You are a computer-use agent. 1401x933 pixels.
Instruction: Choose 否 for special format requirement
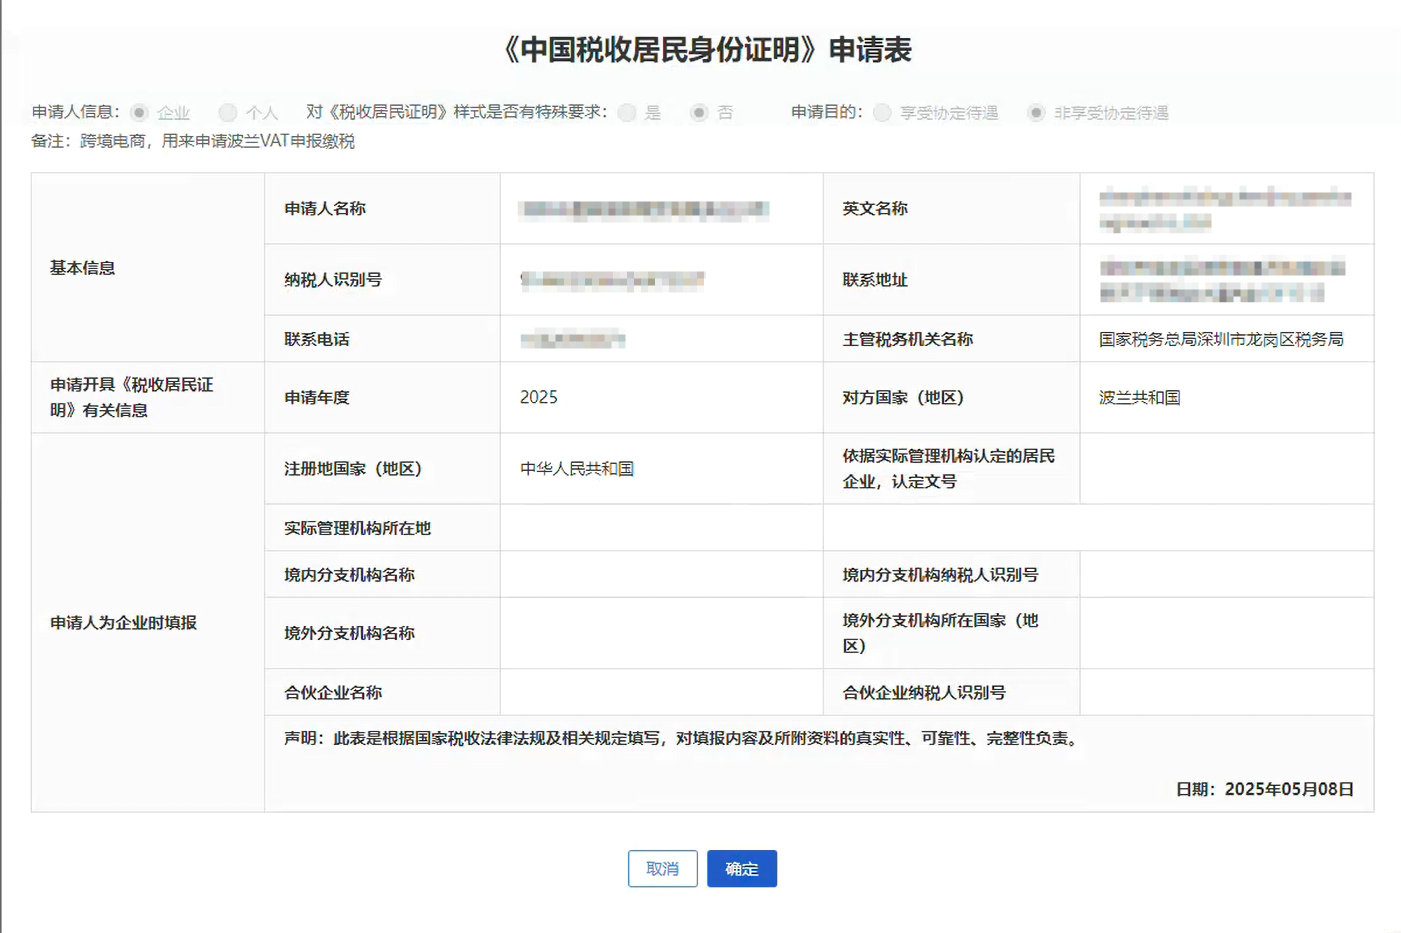click(x=699, y=112)
